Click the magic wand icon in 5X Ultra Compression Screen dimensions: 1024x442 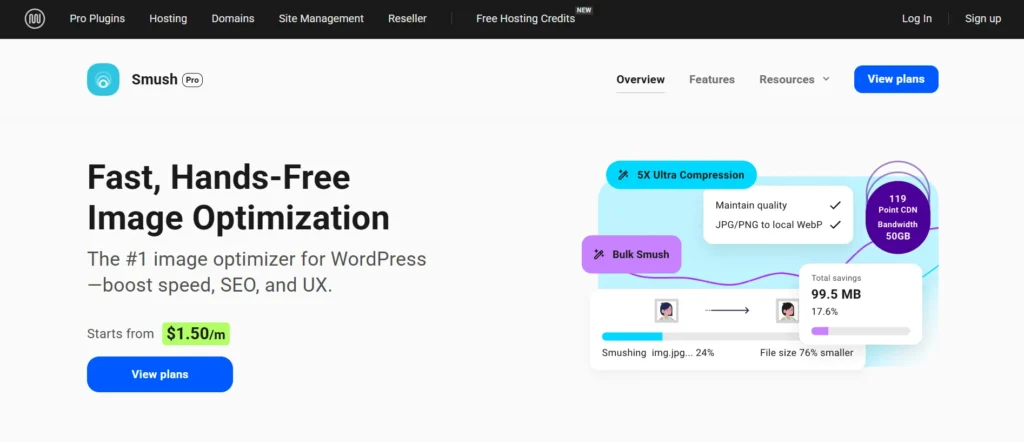tap(623, 175)
